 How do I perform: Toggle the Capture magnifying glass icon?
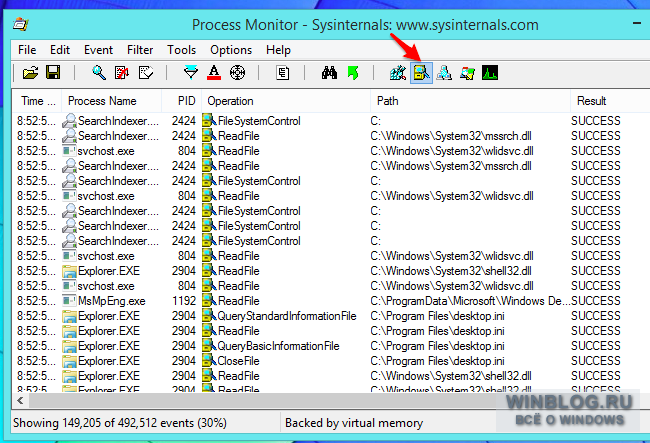(x=99, y=73)
